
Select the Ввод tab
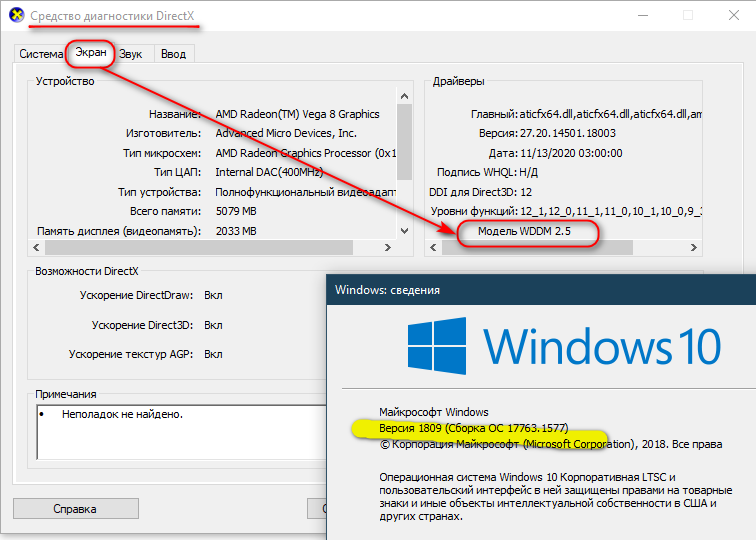(x=174, y=54)
